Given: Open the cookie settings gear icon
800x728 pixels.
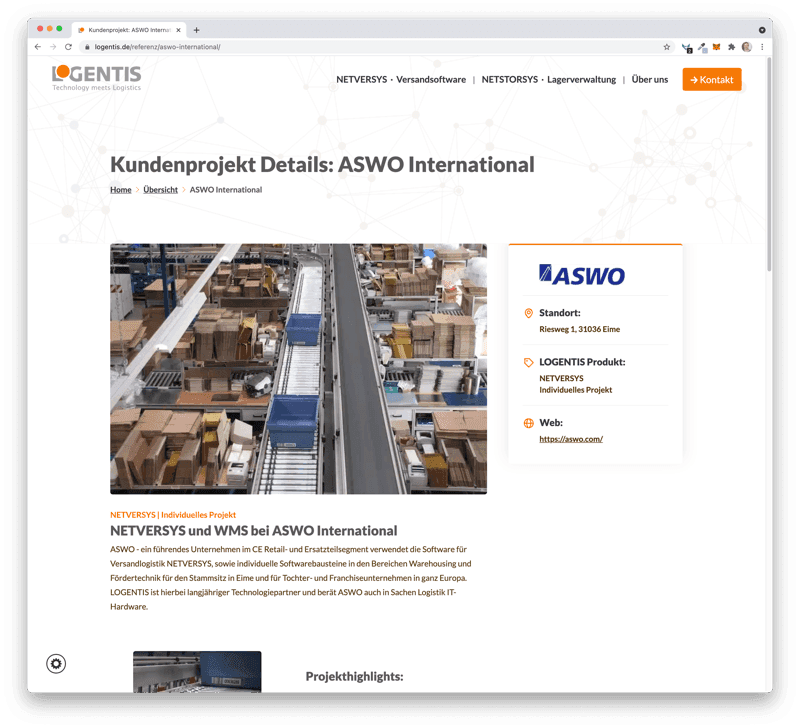Looking at the screenshot, I should tap(56, 663).
